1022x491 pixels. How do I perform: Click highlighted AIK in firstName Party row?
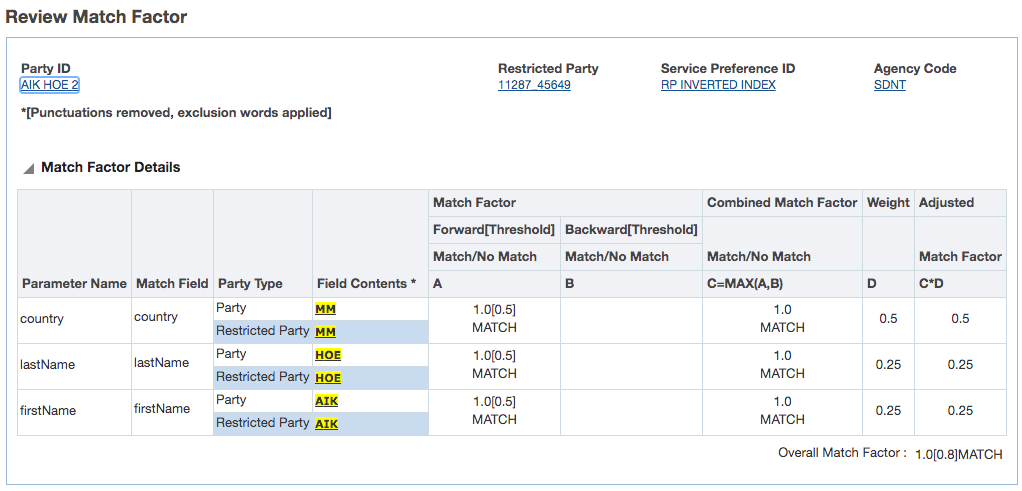[x=326, y=401]
